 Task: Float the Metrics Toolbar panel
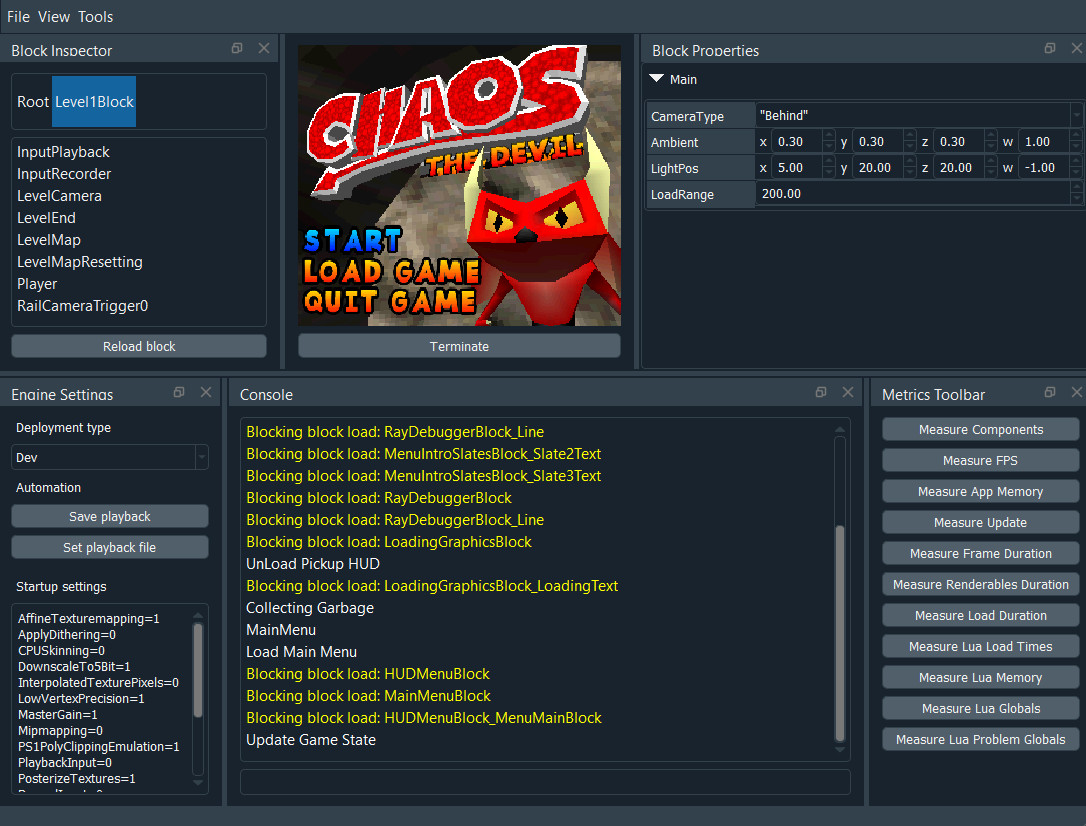(1050, 393)
